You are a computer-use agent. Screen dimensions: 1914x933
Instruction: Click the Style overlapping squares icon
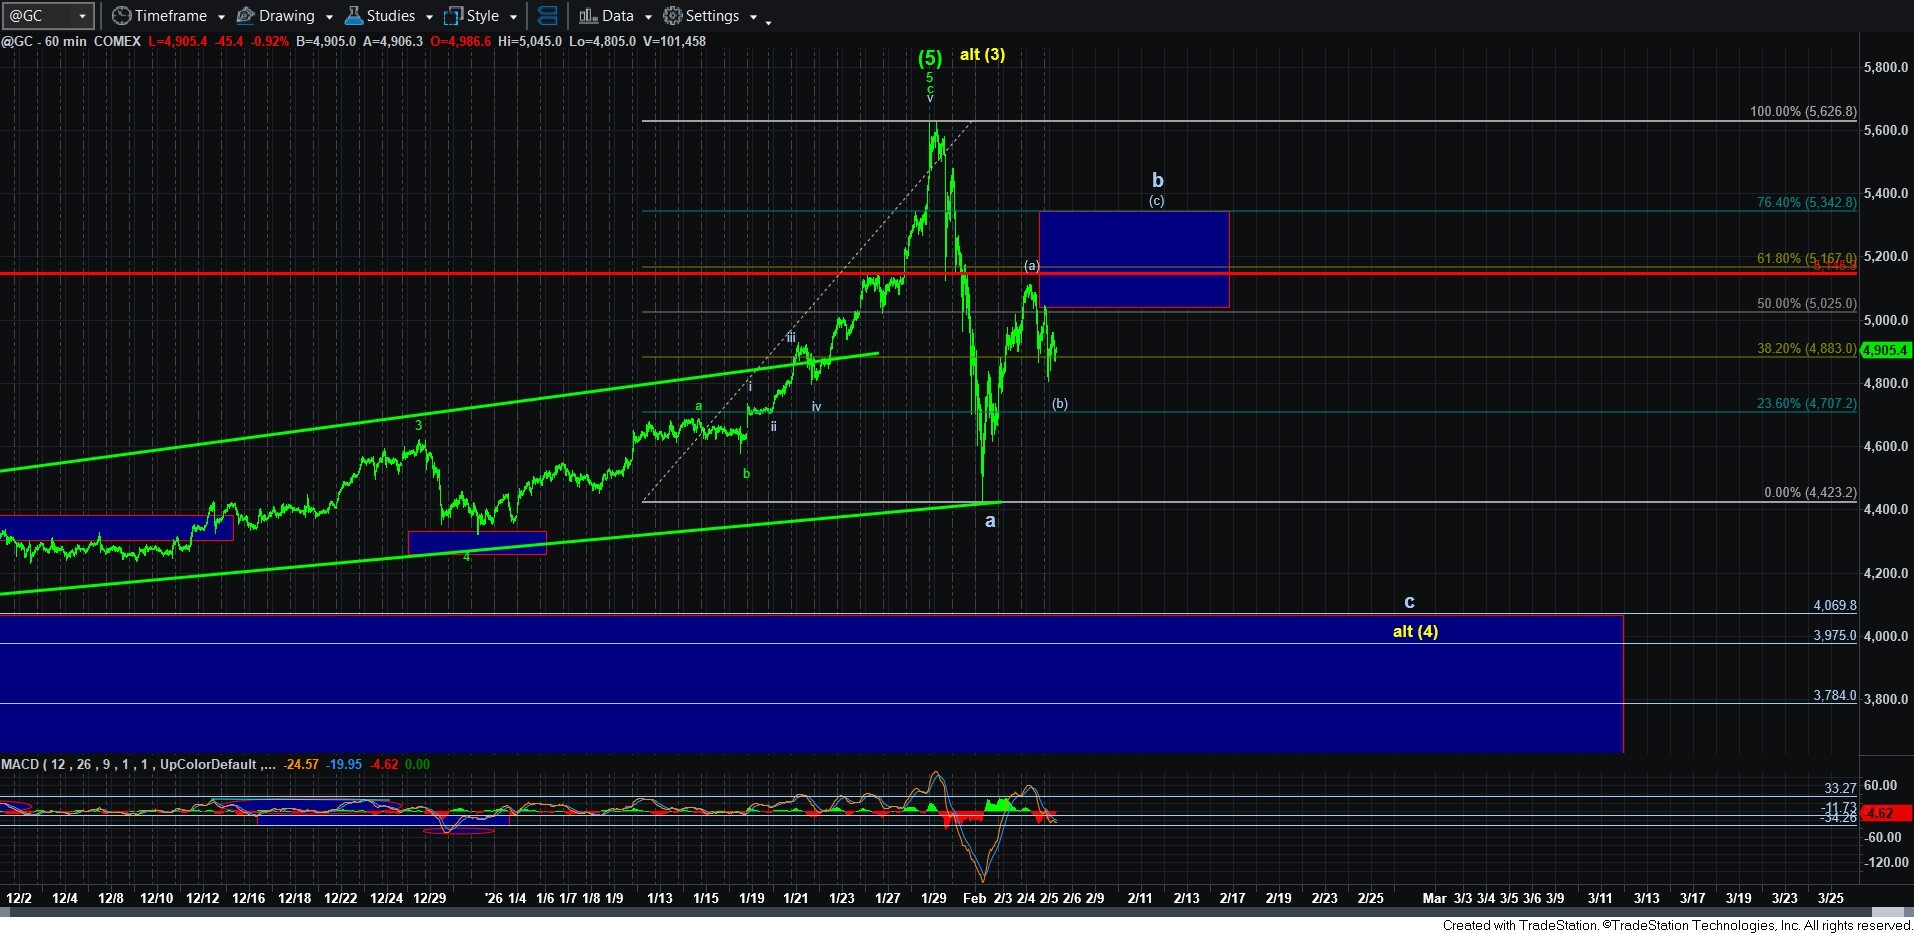click(453, 16)
